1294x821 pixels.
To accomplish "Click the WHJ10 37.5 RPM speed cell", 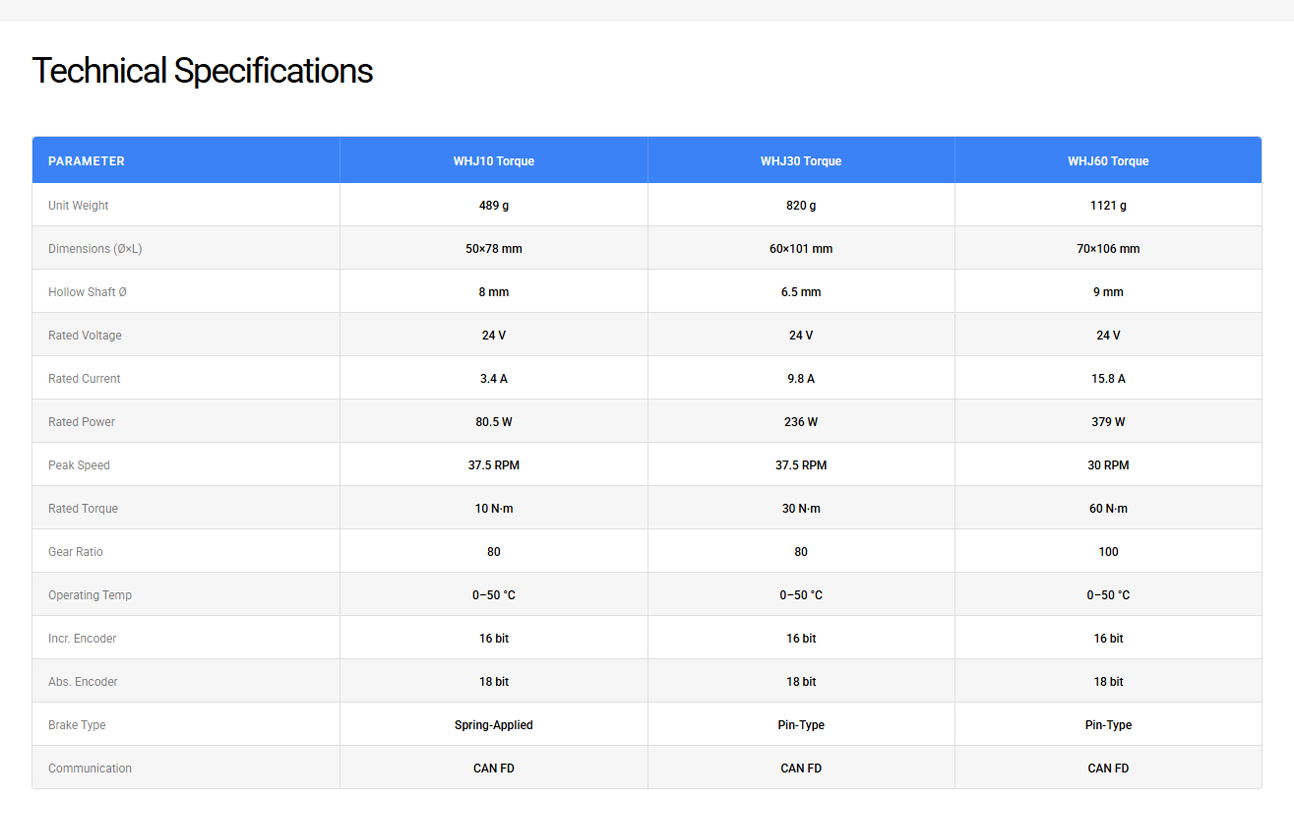I will pyautogui.click(x=494, y=465).
